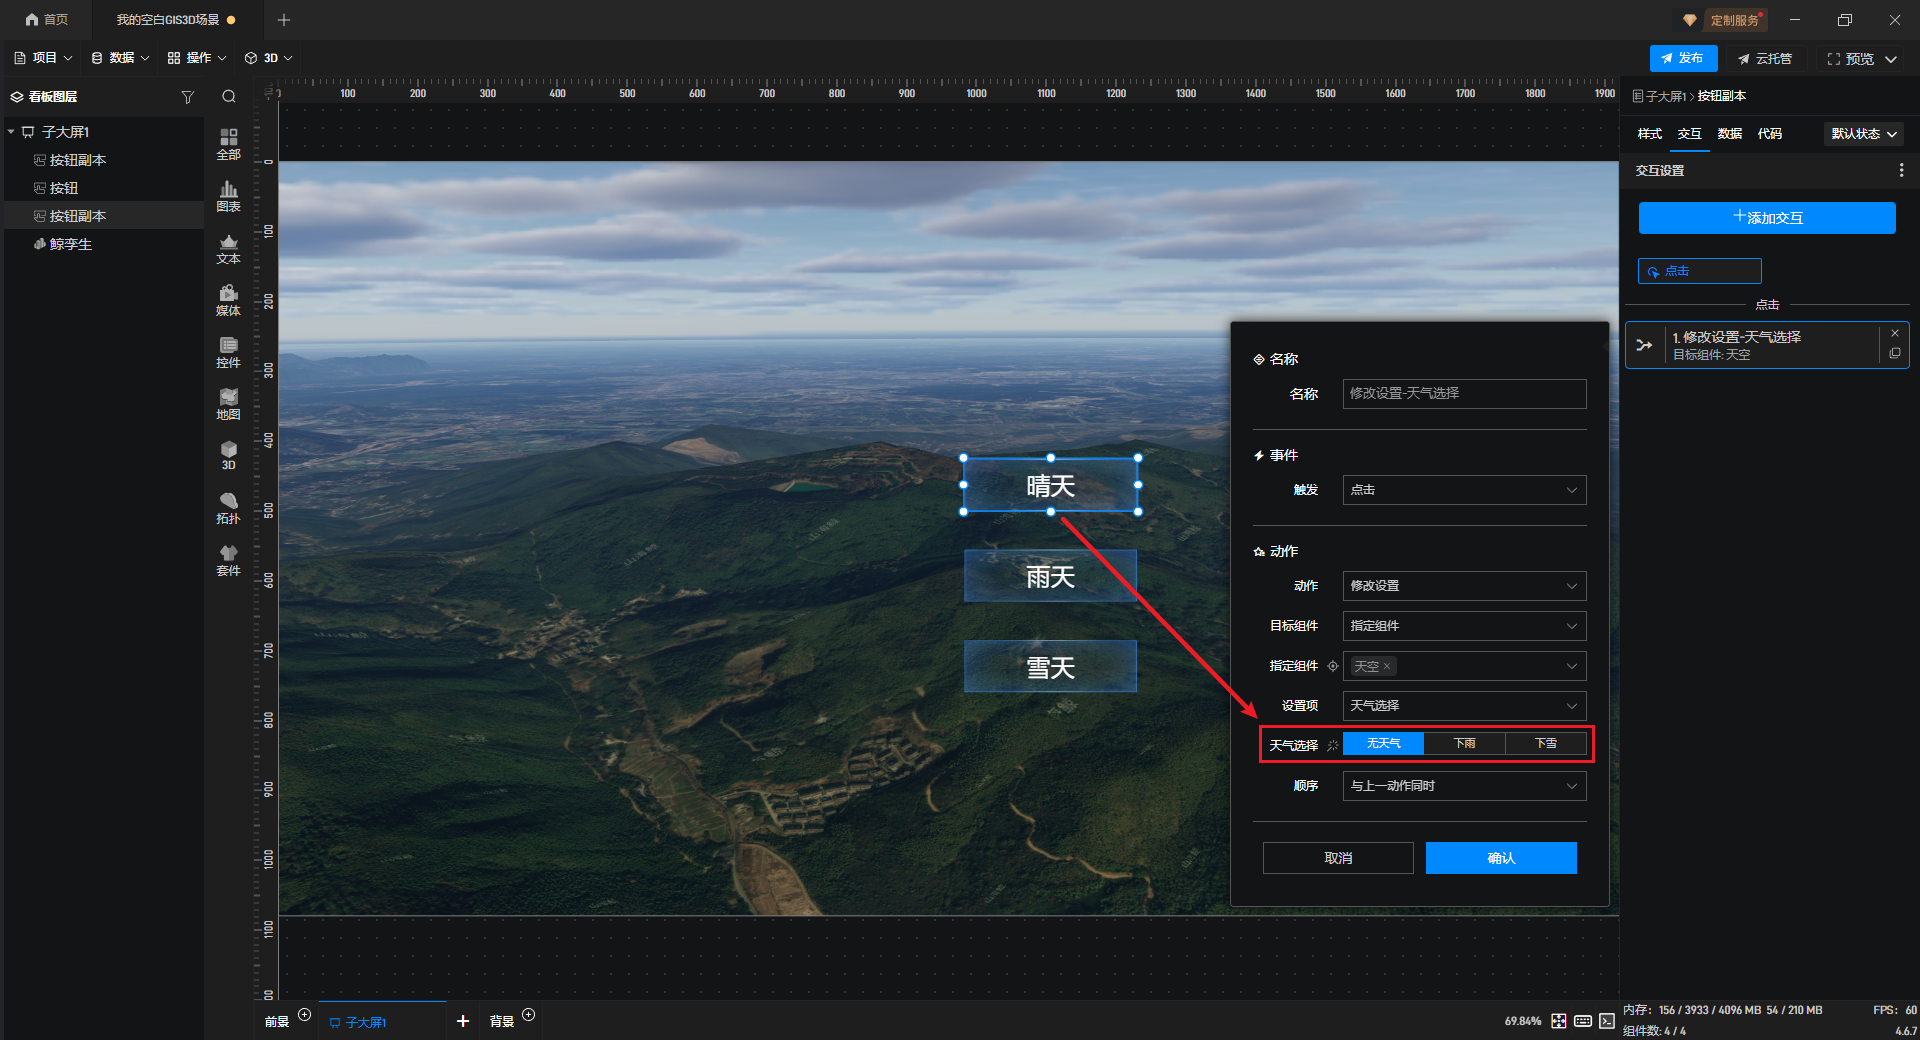Expand the 触发 trigger dropdown

(x=1463, y=490)
